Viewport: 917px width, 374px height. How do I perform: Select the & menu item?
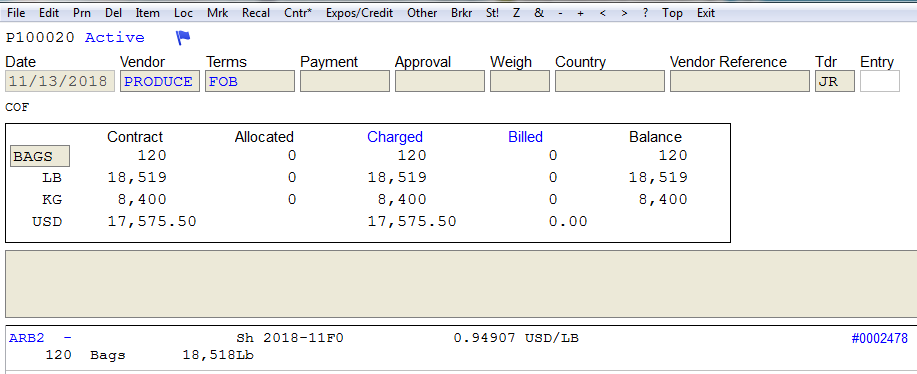point(539,13)
